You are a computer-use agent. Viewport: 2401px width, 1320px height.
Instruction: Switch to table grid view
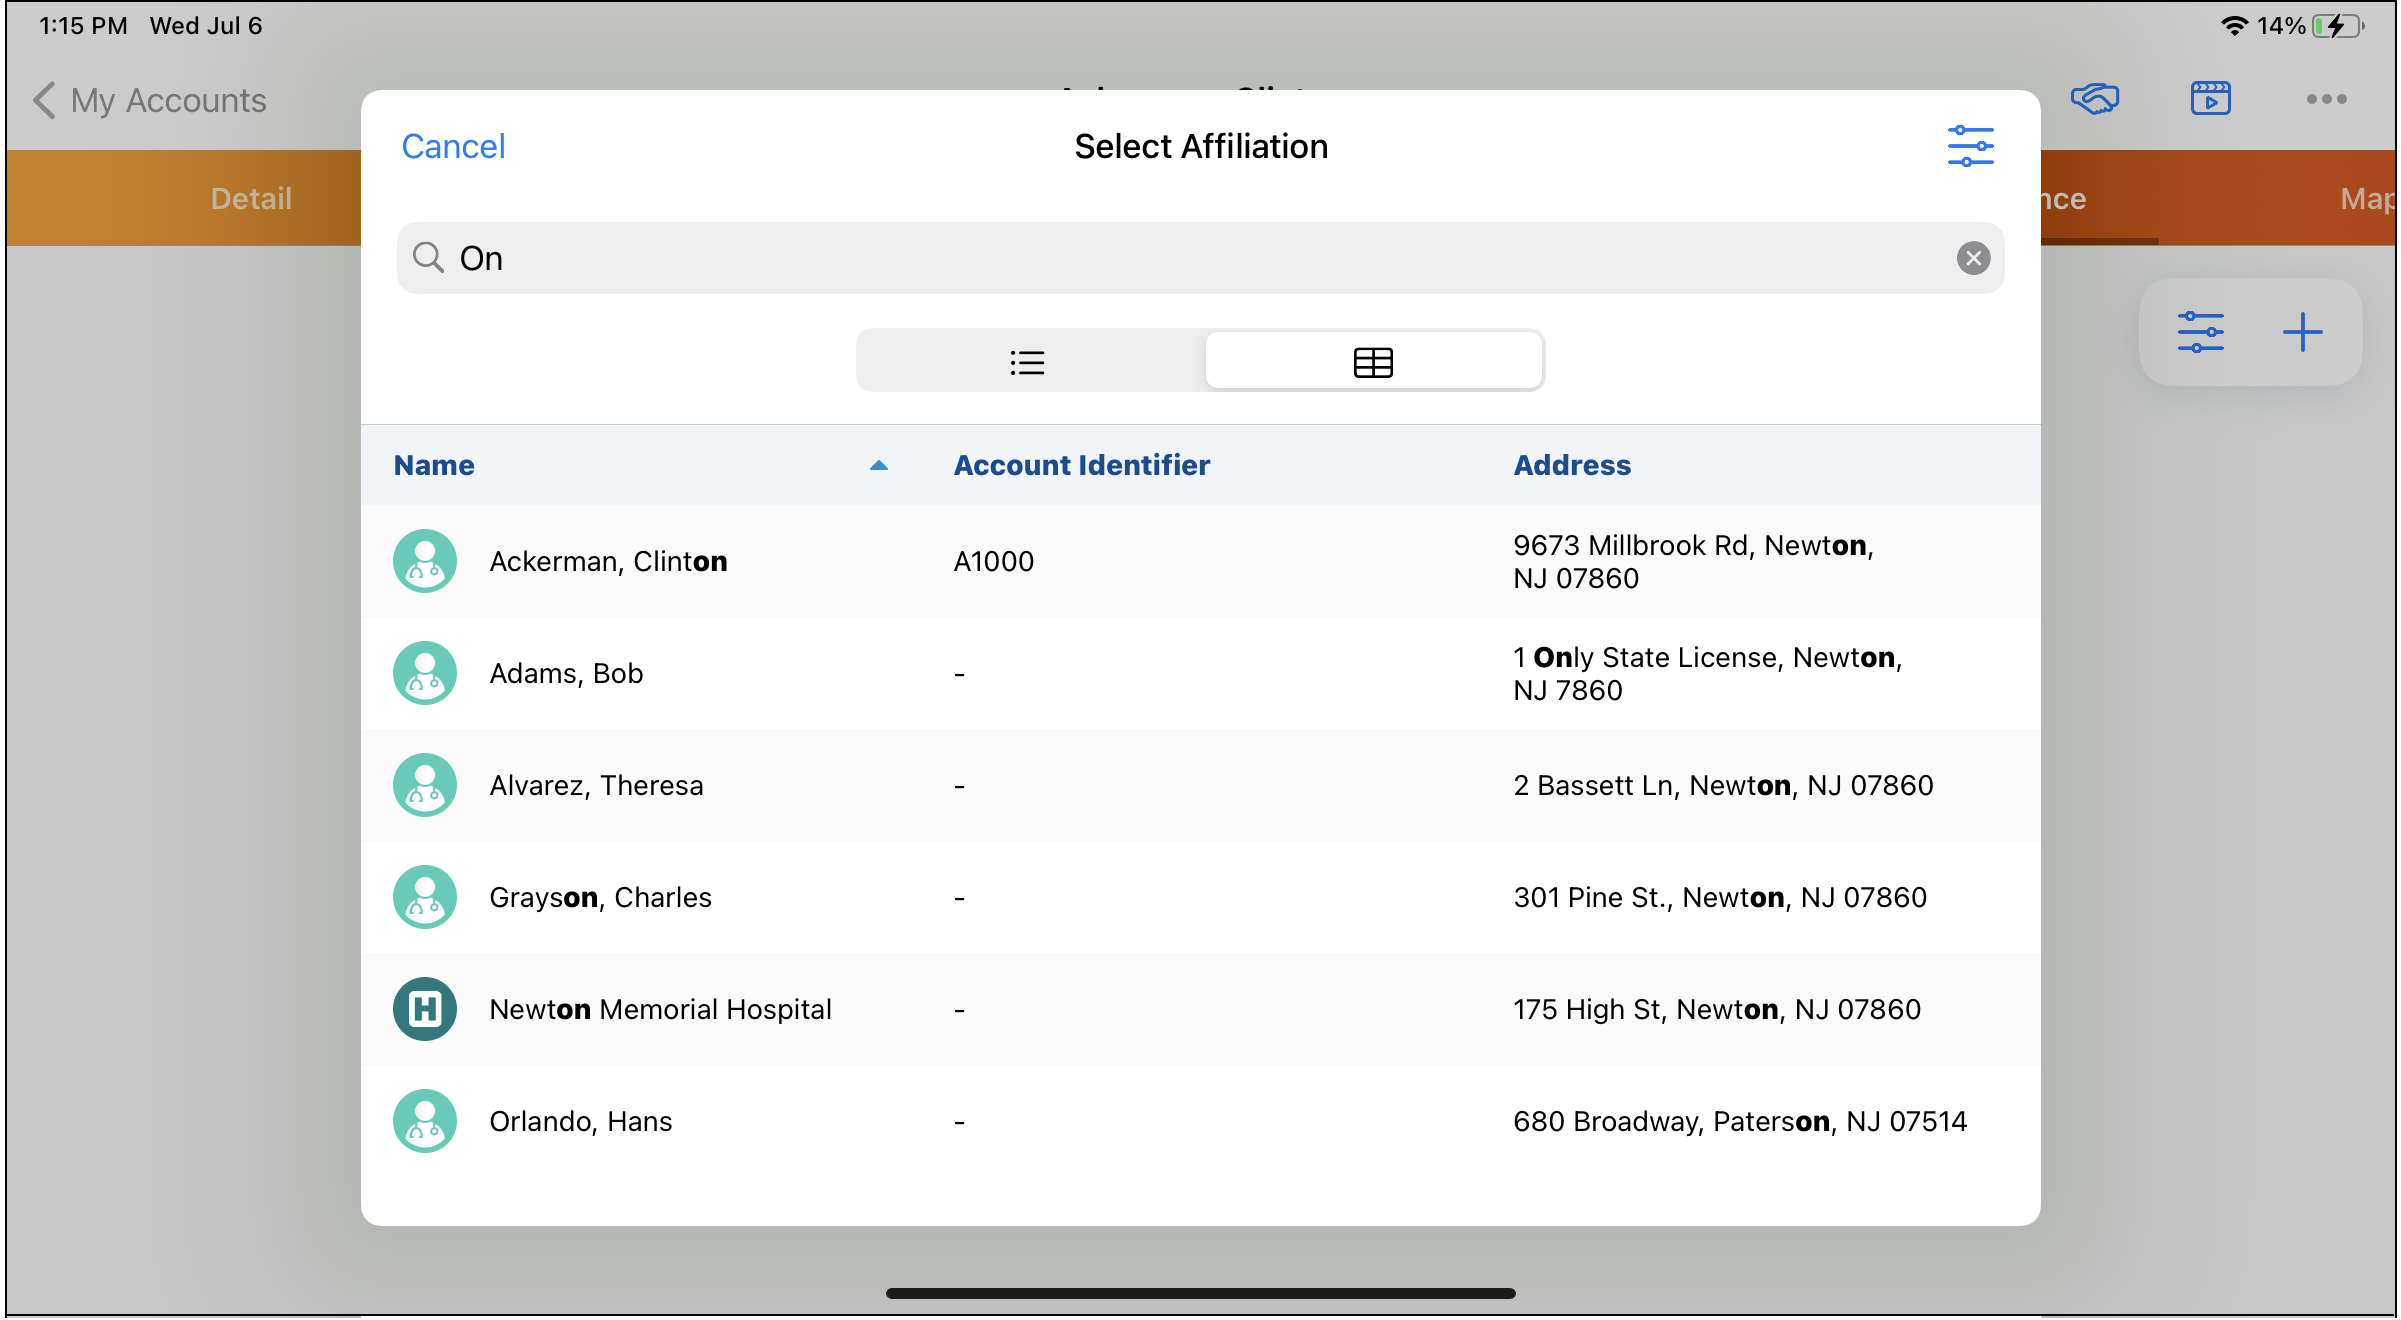click(x=1372, y=362)
